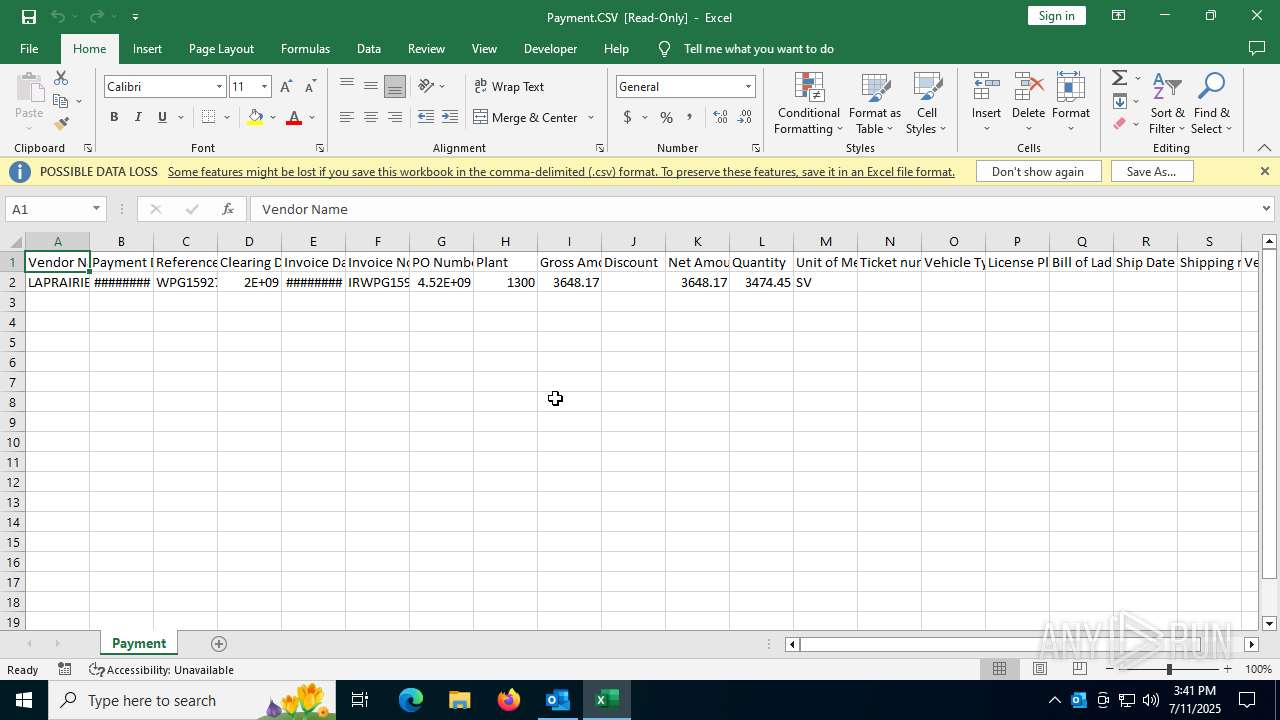
Task: Open the General number format dropdown
Action: click(x=748, y=87)
